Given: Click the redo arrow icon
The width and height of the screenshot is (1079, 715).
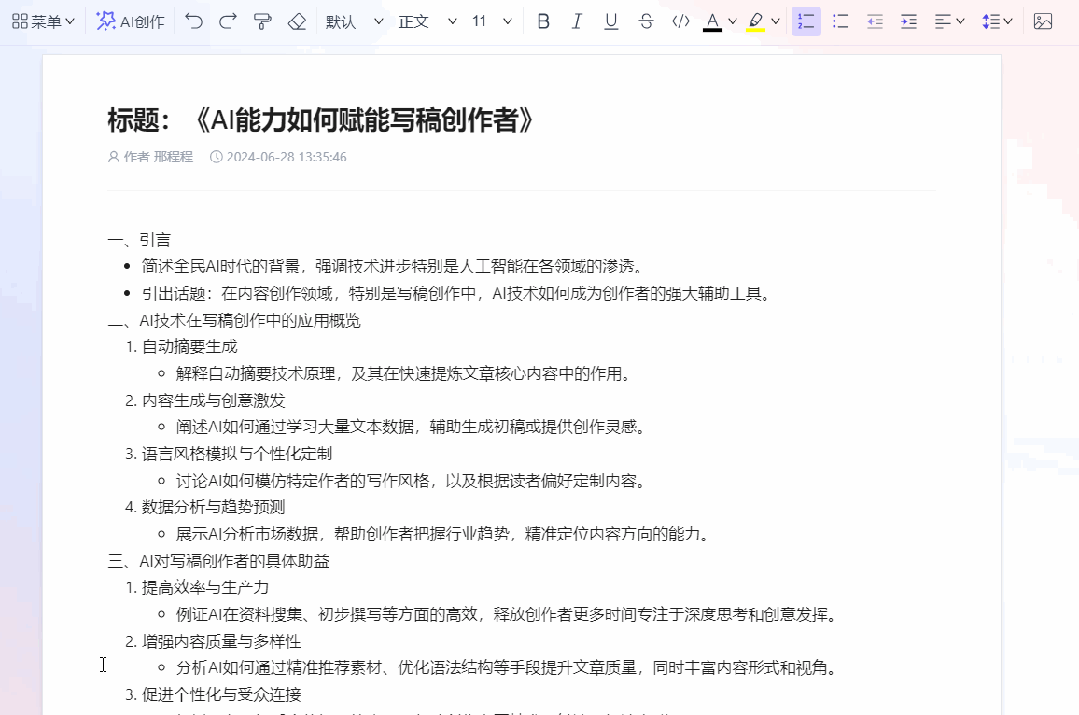Looking at the screenshot, I should point(228,21).
